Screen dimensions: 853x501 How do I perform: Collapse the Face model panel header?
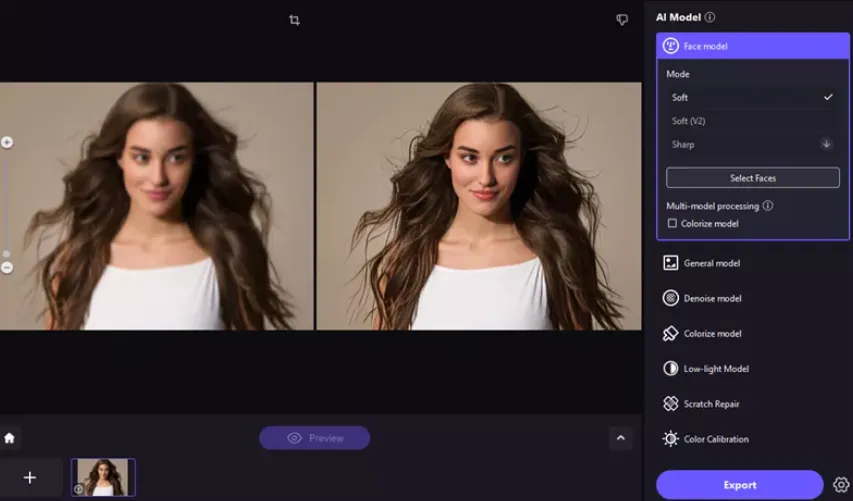752,46
